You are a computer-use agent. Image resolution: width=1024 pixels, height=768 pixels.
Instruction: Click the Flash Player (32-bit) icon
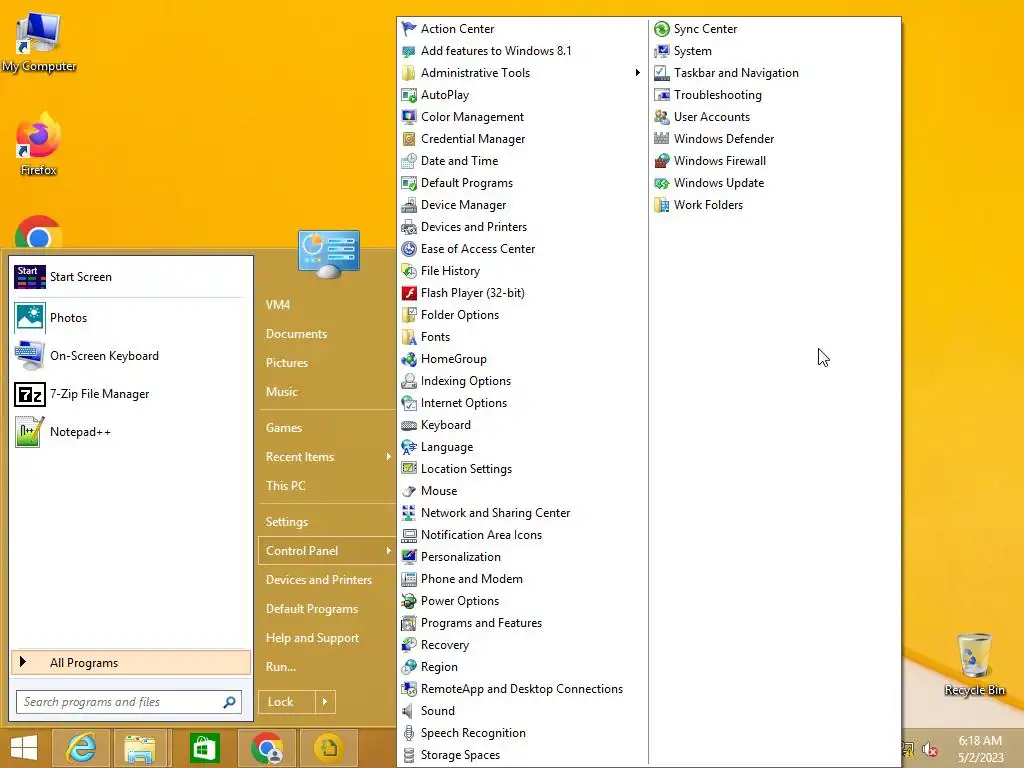click(409, 293)
